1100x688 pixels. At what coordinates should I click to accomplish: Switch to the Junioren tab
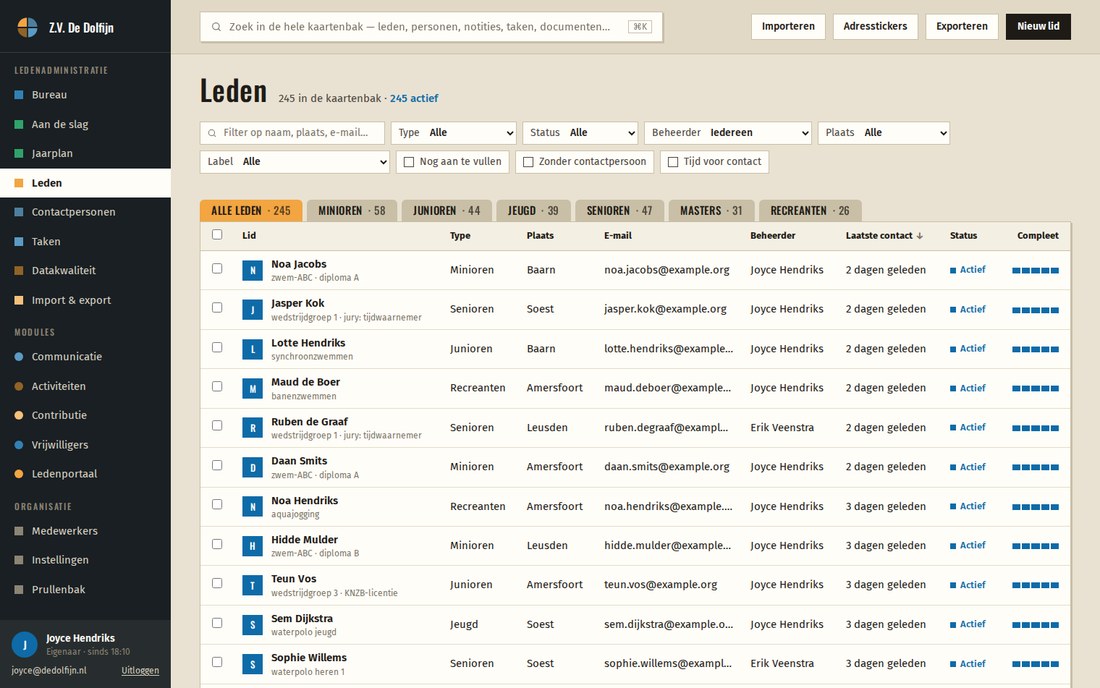pyautogui.click(x=446, y=210)
